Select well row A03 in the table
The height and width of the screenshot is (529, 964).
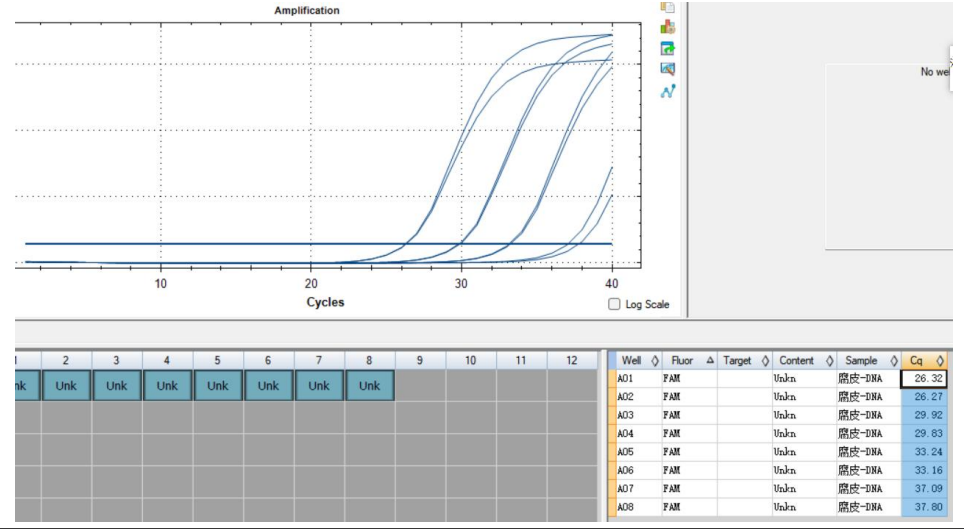tap(778, 415)
